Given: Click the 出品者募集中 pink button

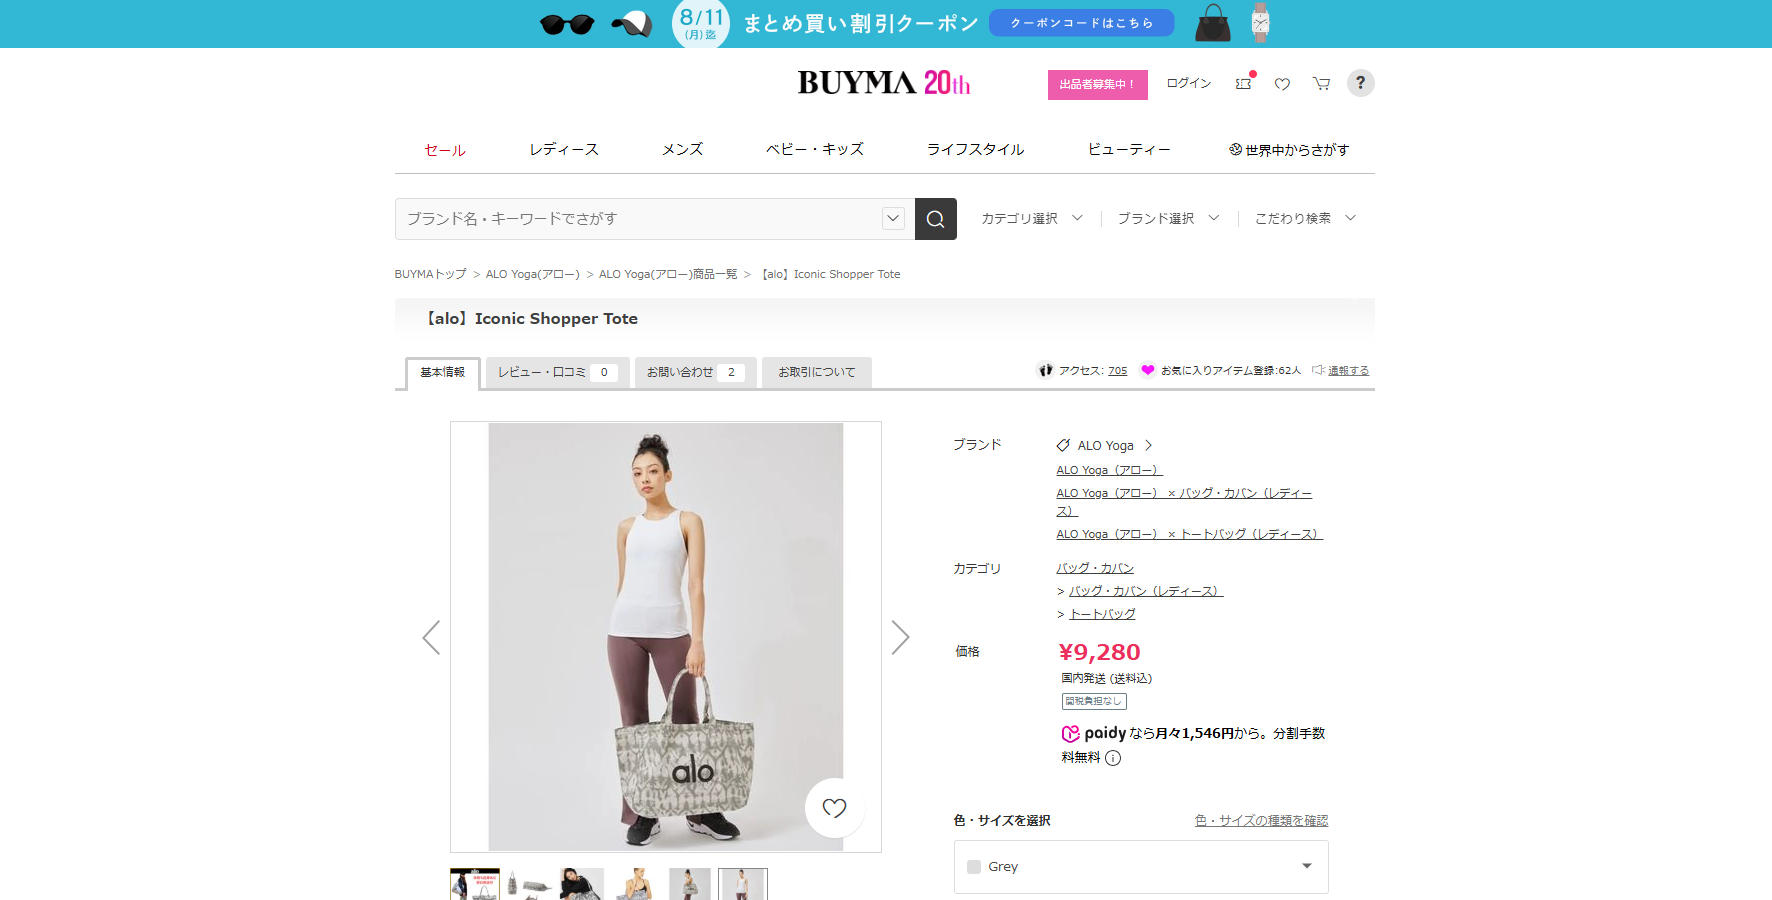Looking at the screenshot, I should point(1098,85).
